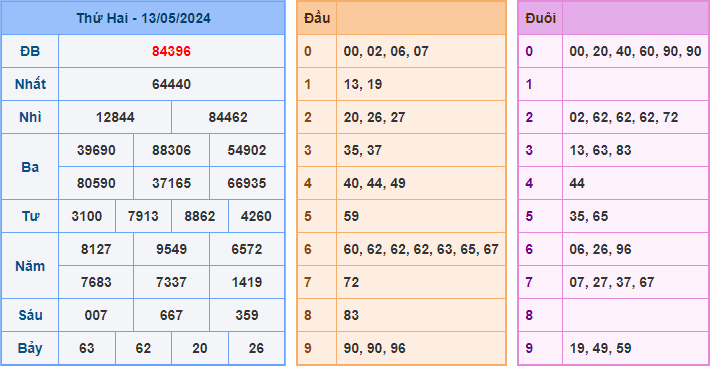The height and width of the screenshot is (366, 711).
Task: Click the Đầu column header
Action: [x=317, y=19]
